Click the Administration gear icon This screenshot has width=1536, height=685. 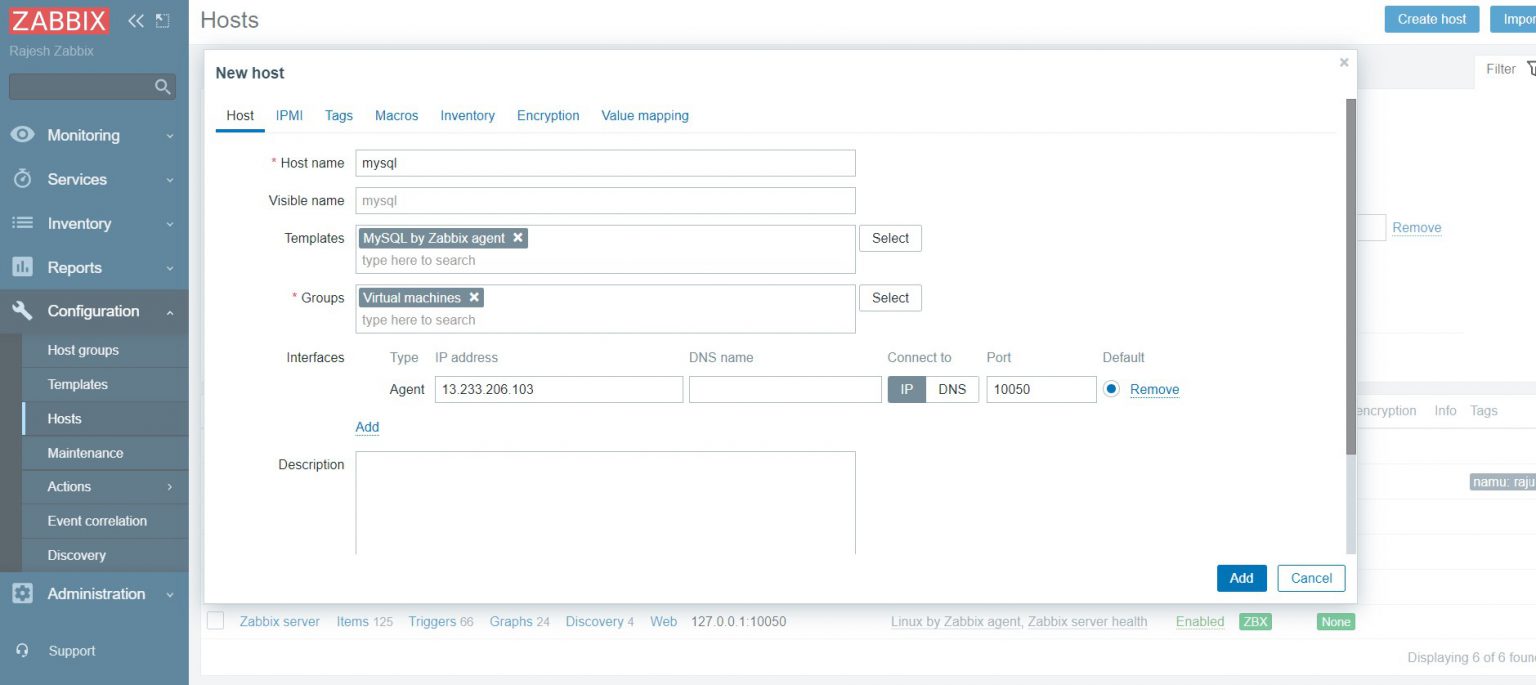pyautogui.click(x=22, y=594)
